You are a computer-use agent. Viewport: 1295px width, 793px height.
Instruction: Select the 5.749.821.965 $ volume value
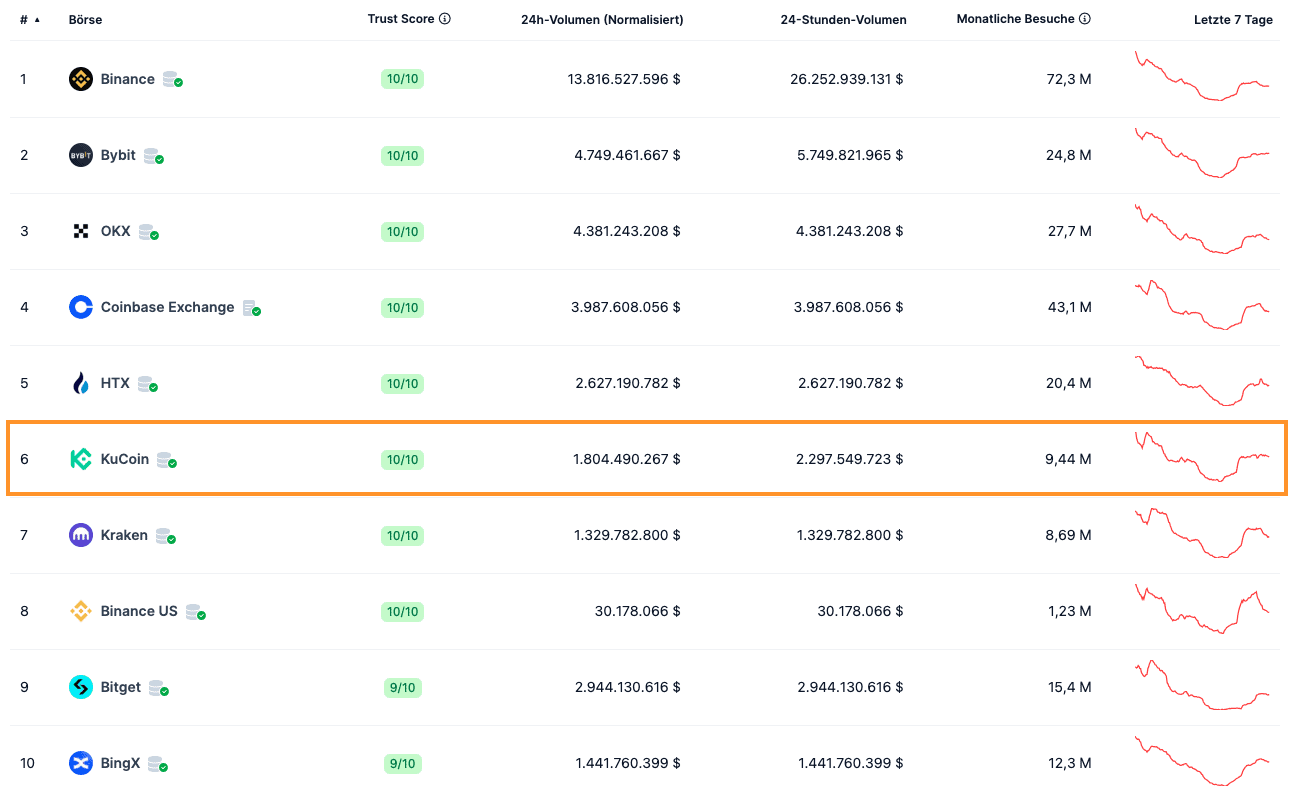click(849, 155)
